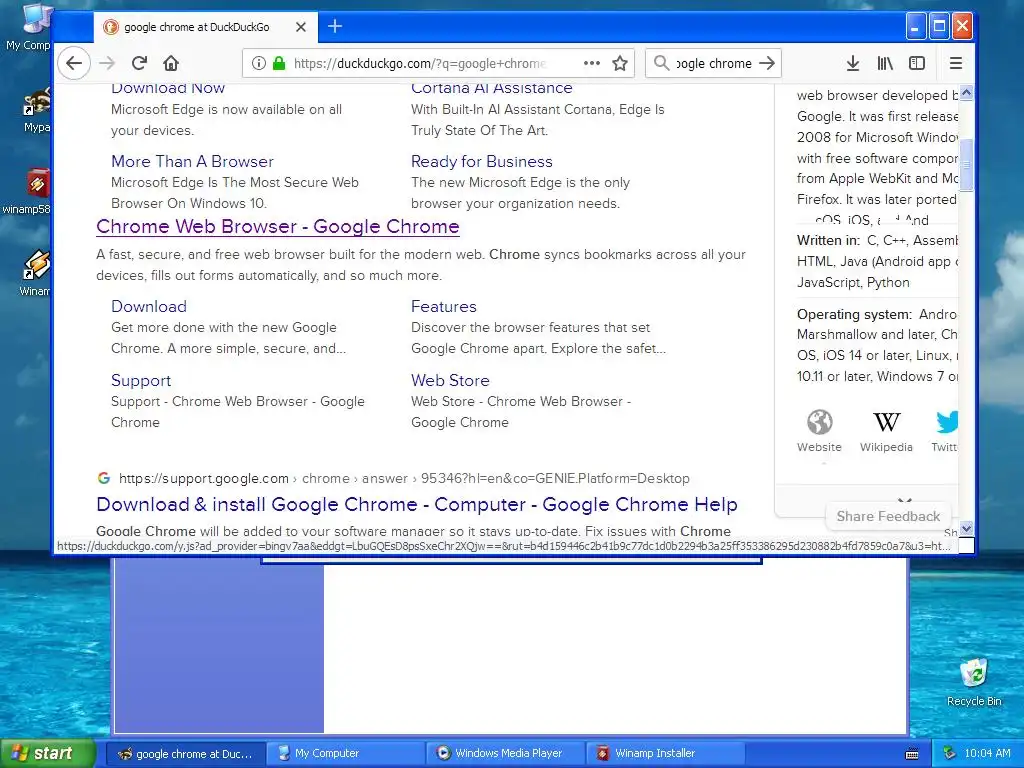Bookmark this page with the star
1024x768 pixels.
620,63
